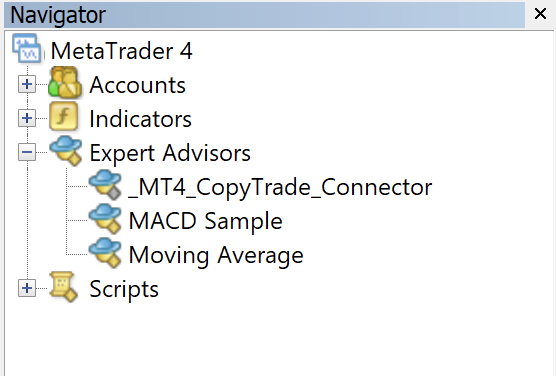Close the Navigator panel
The image size is (556, 376).
540,14
